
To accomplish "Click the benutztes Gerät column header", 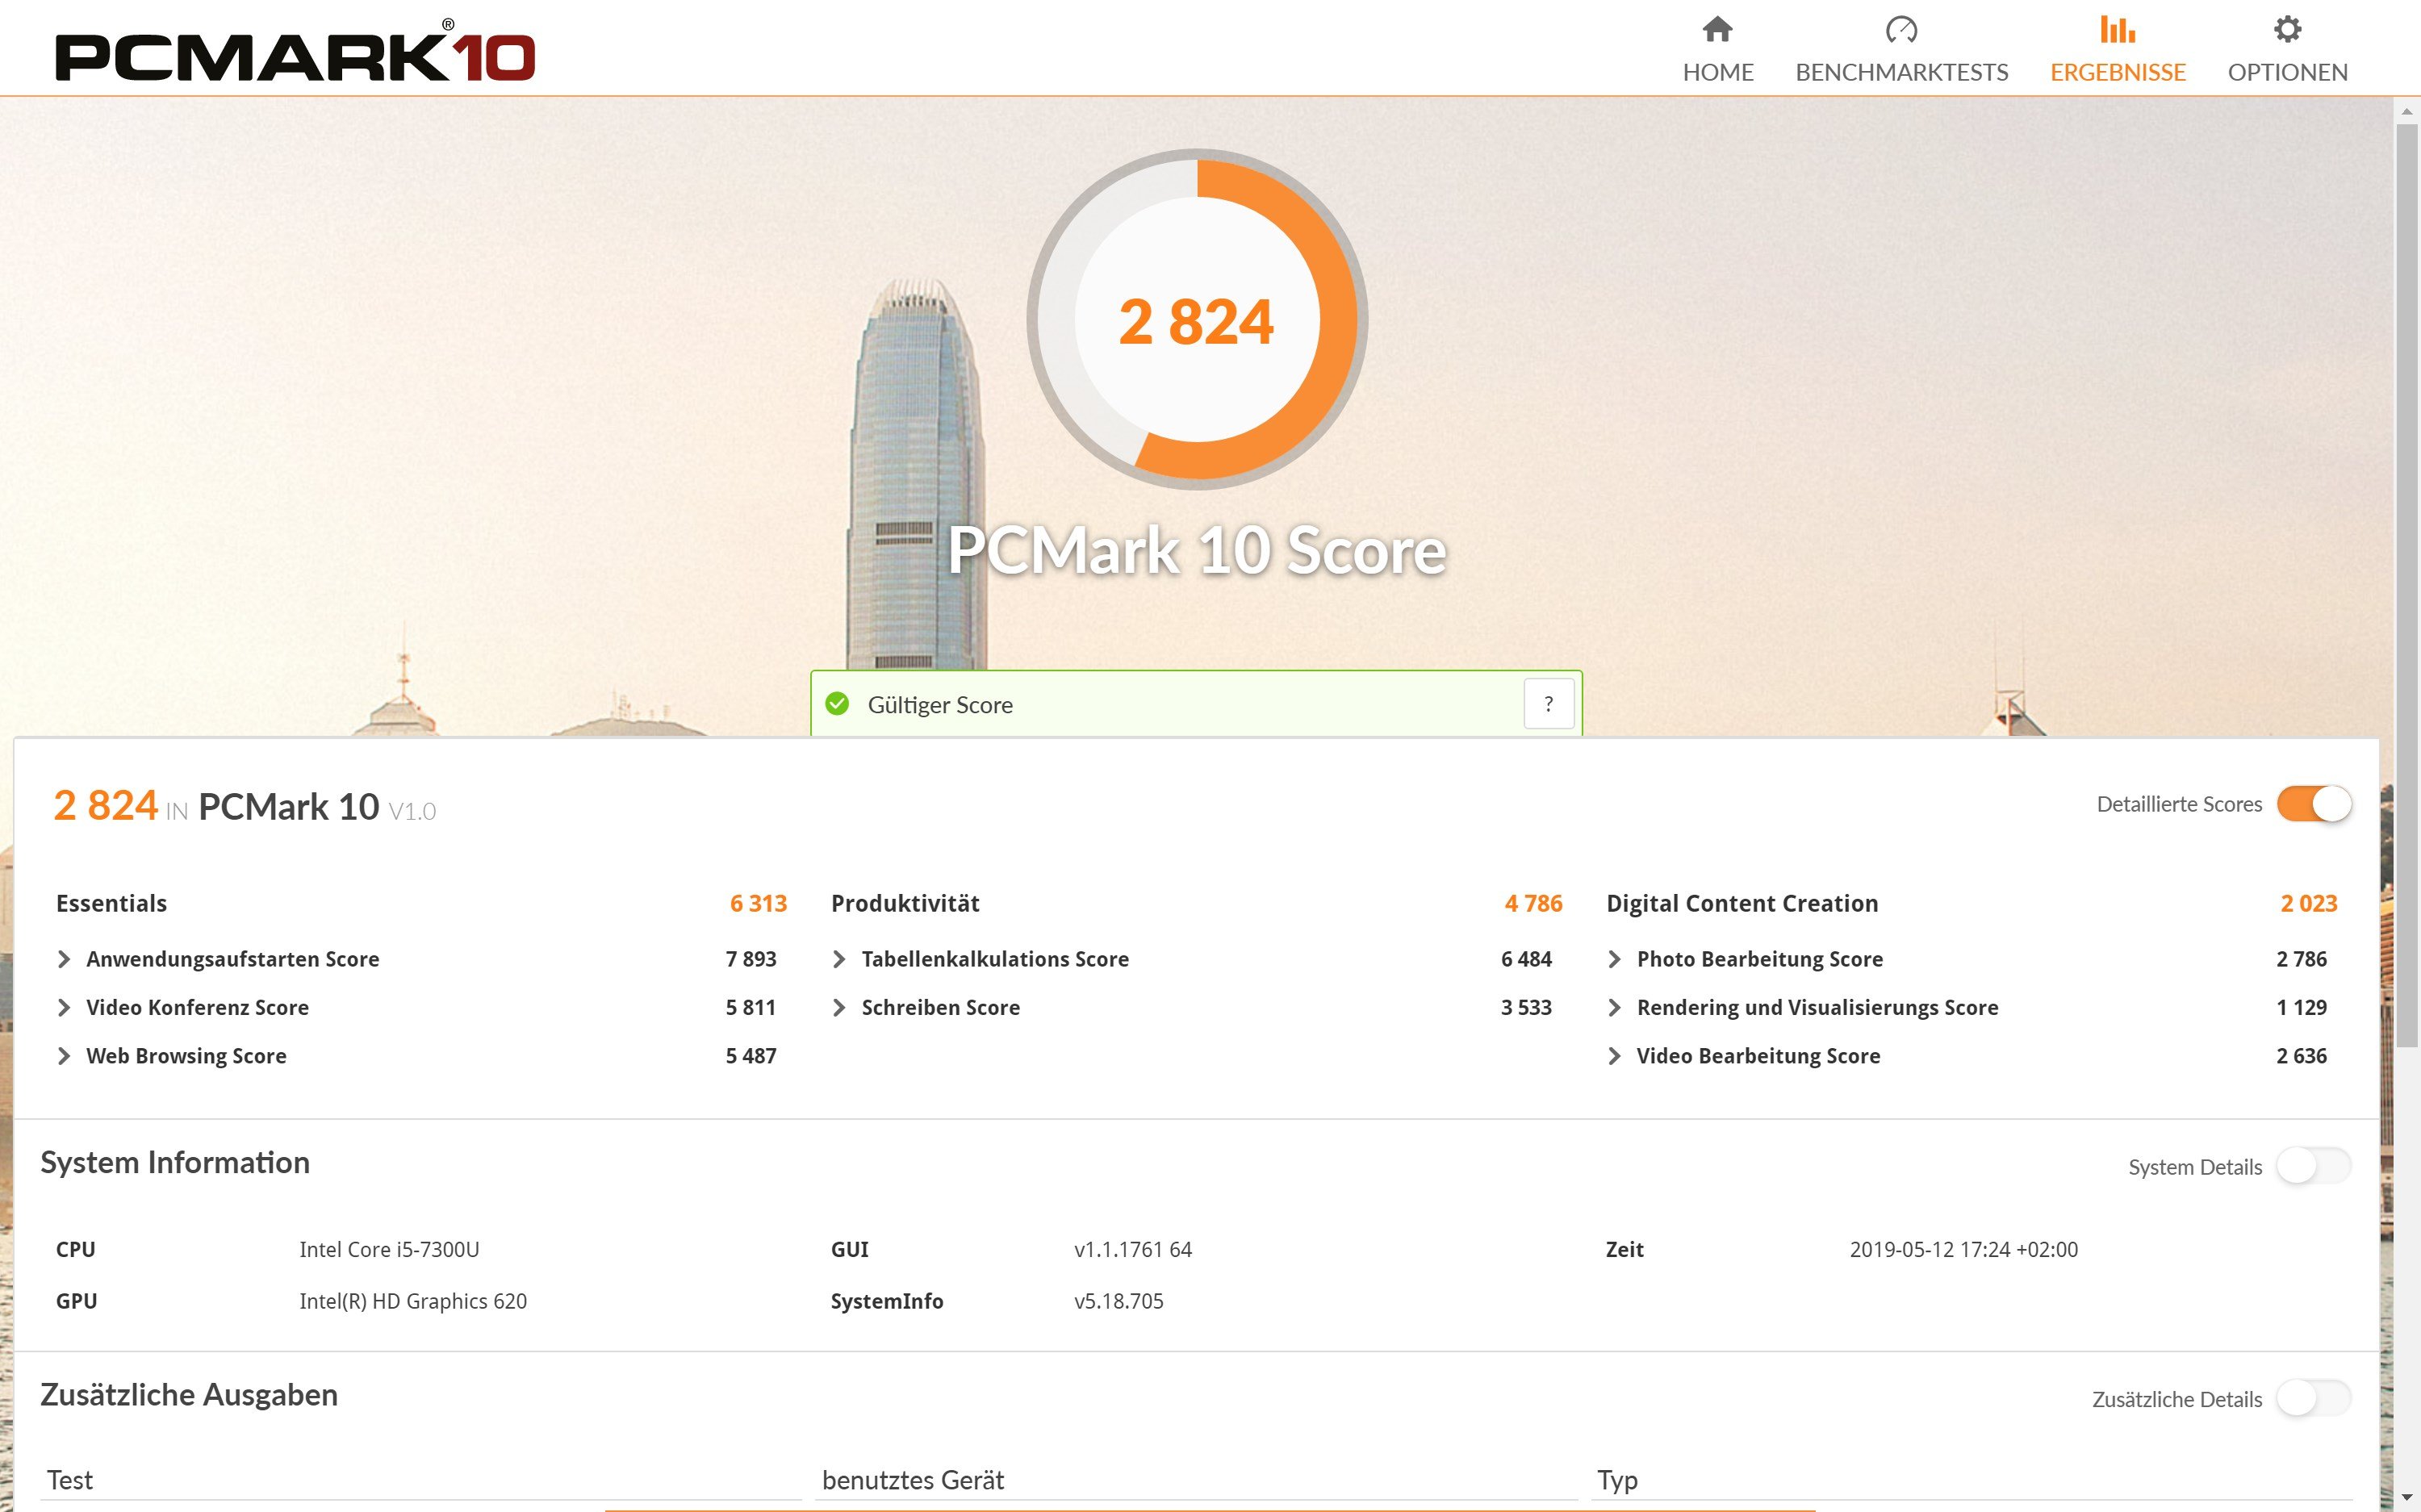I will [x=913, y=1480].
